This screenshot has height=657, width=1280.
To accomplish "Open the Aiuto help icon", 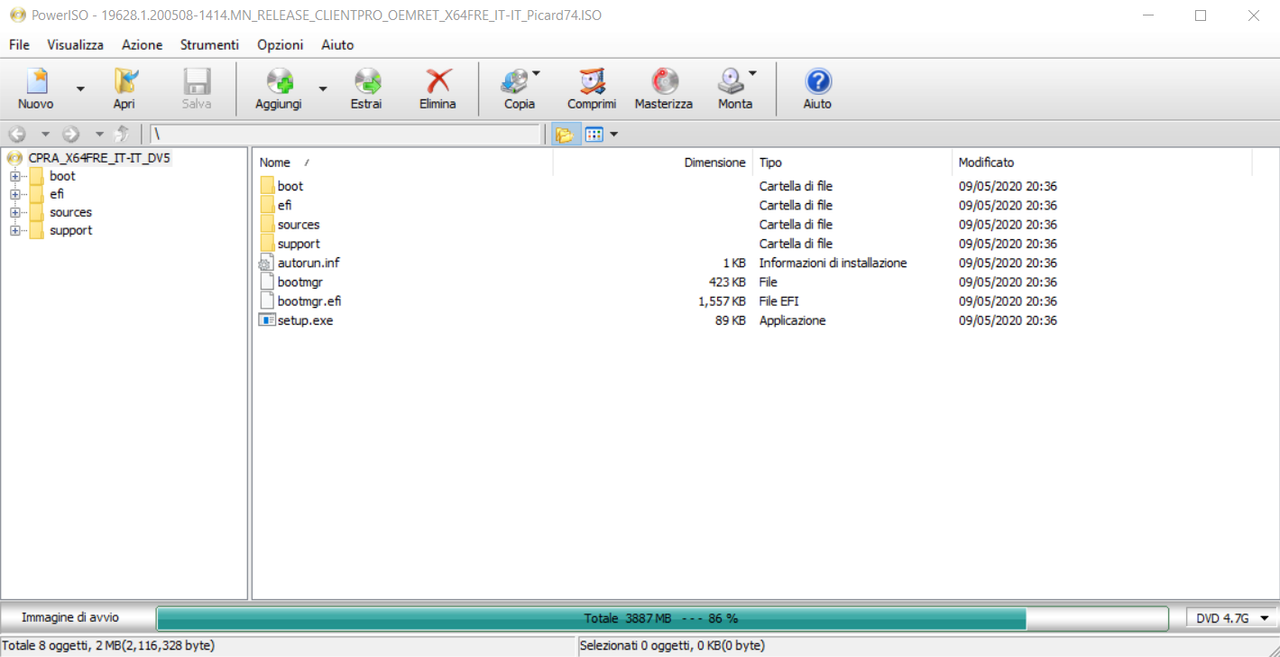I will 818,82.
